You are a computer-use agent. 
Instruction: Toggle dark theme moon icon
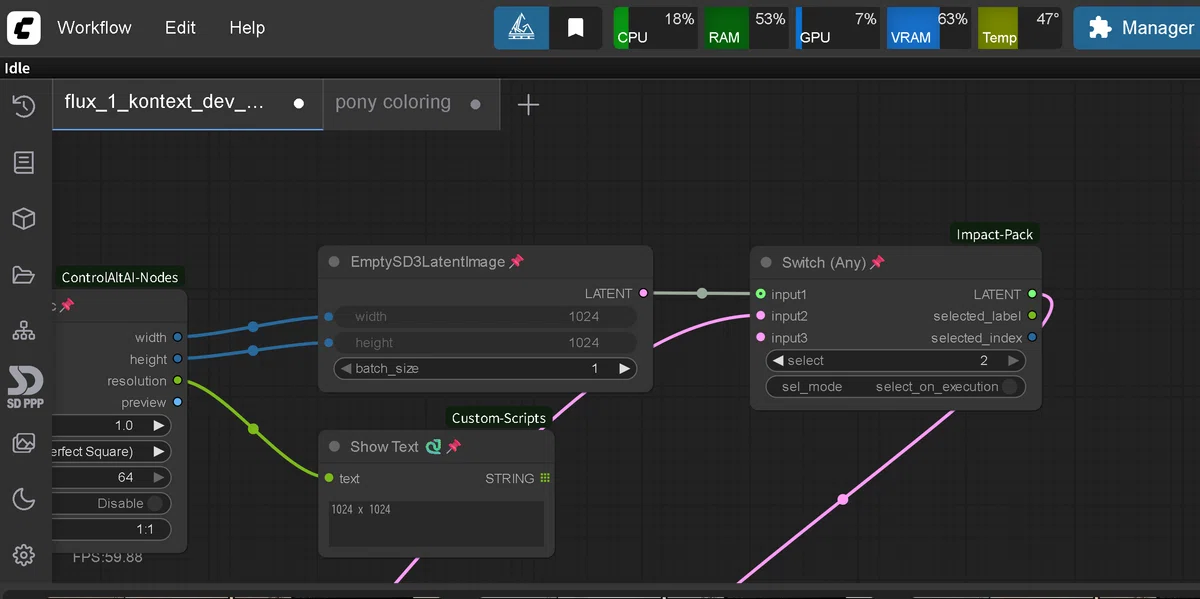coord(24,499)
